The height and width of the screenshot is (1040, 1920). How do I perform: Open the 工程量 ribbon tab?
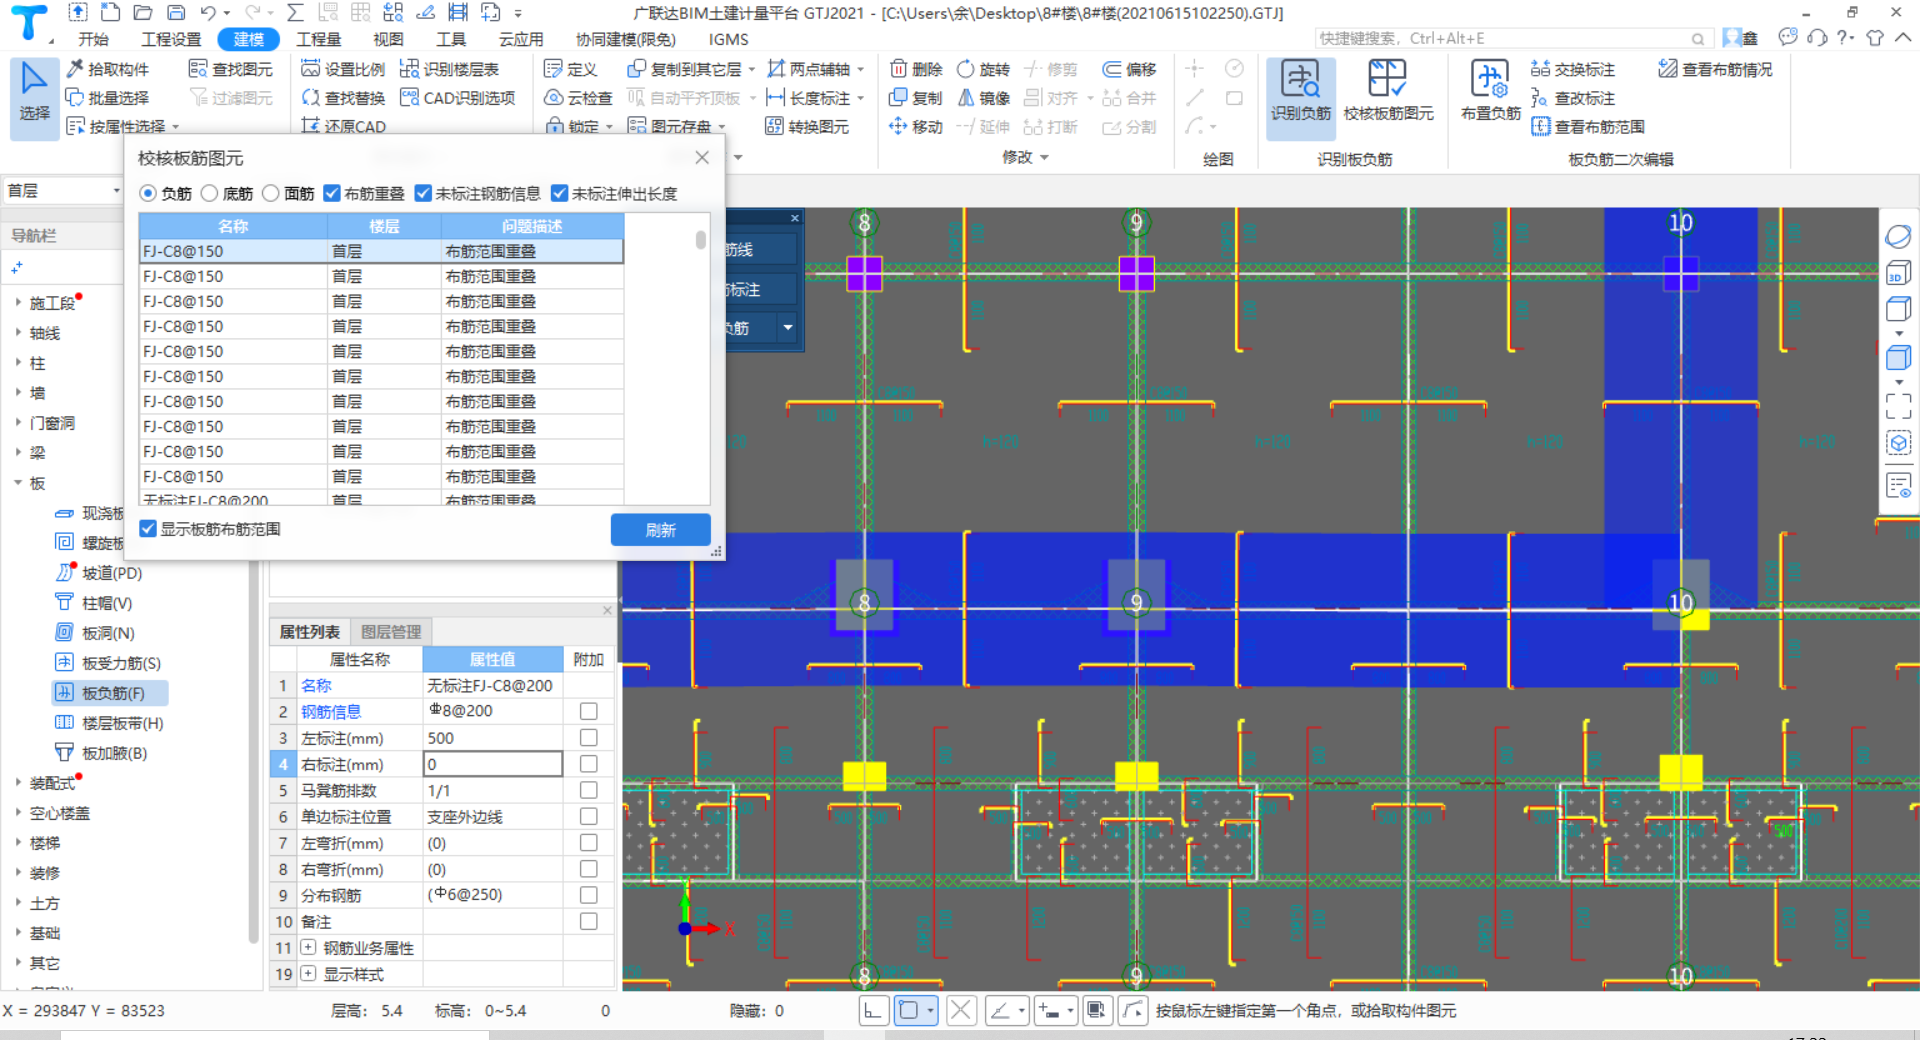click(x=319, y=39)
